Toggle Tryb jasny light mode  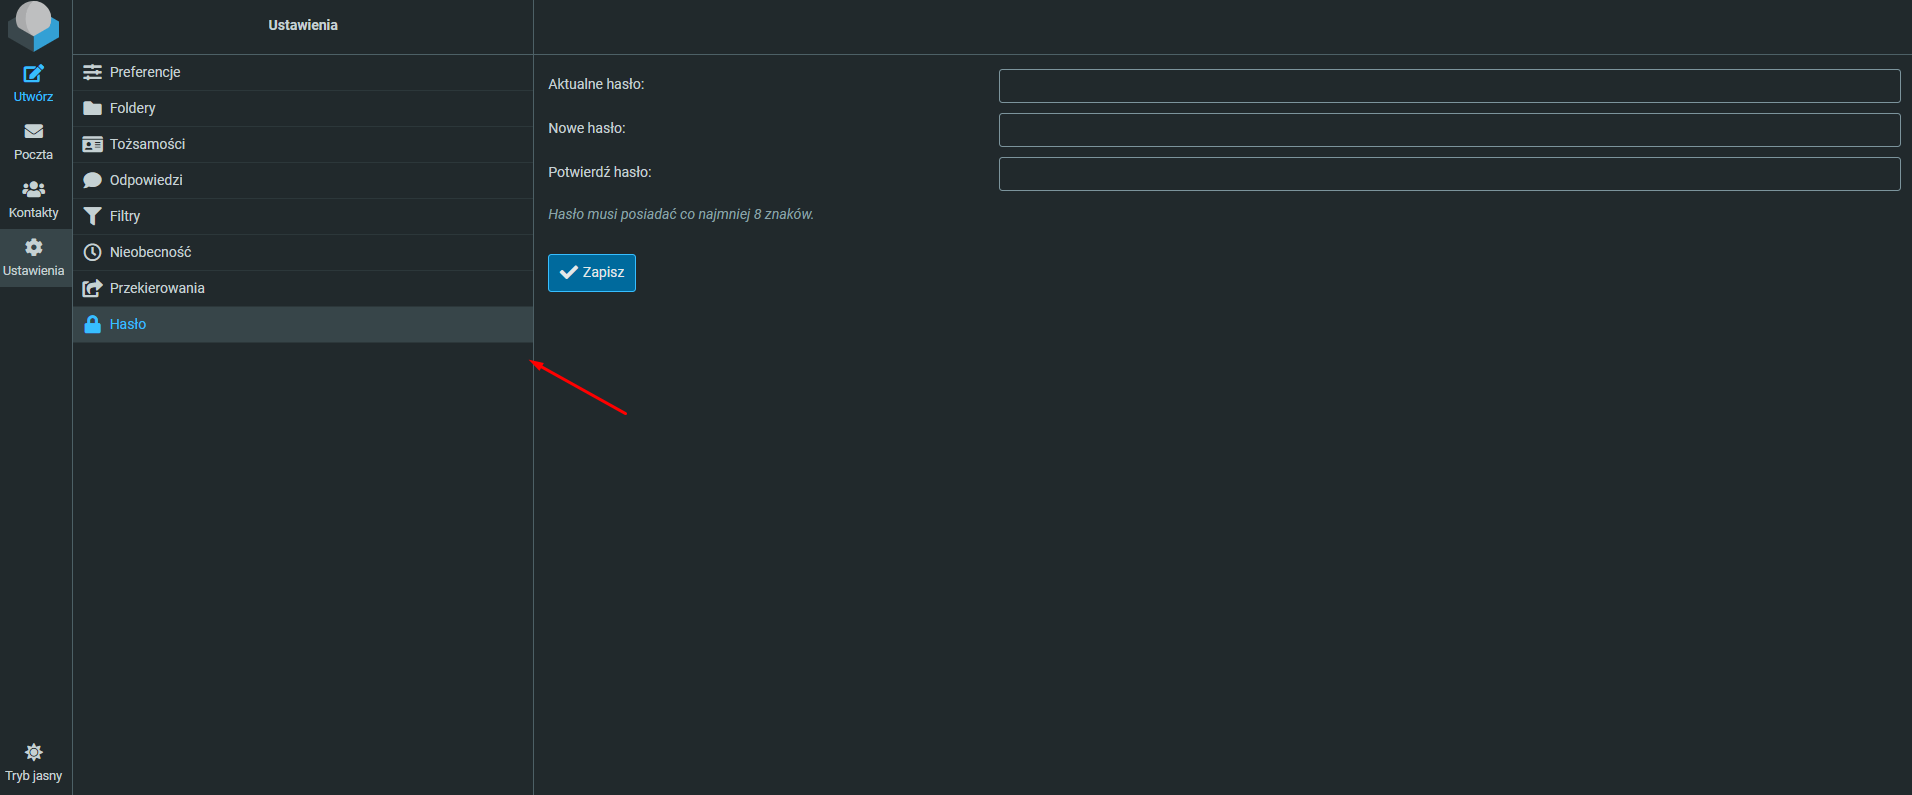coord(33,762)
